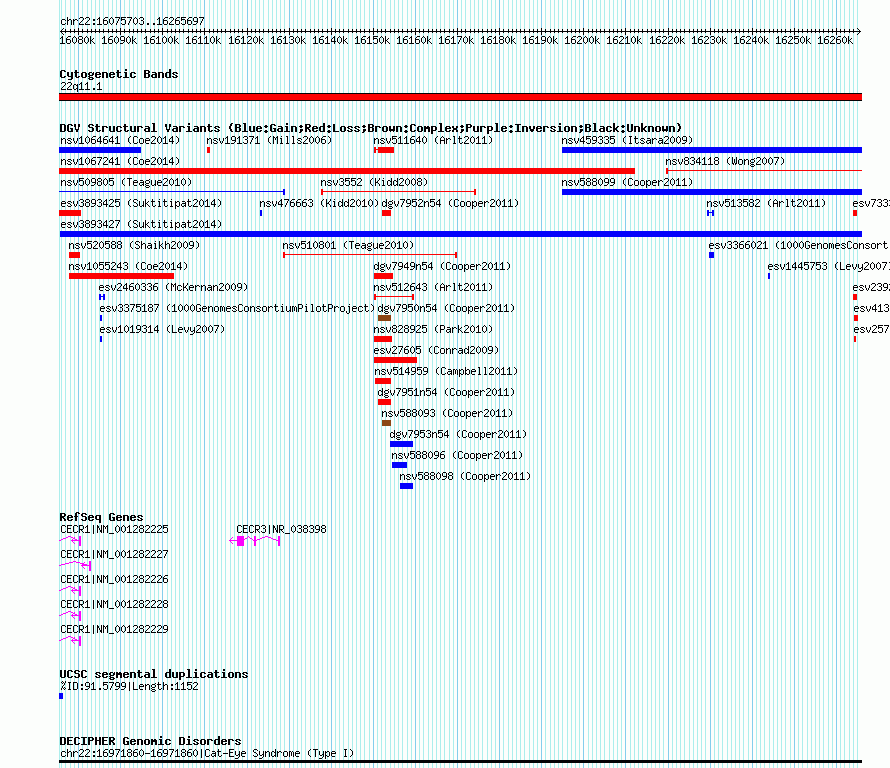Click CECR1|NM_001282225 gene label

tap(114, 529)
